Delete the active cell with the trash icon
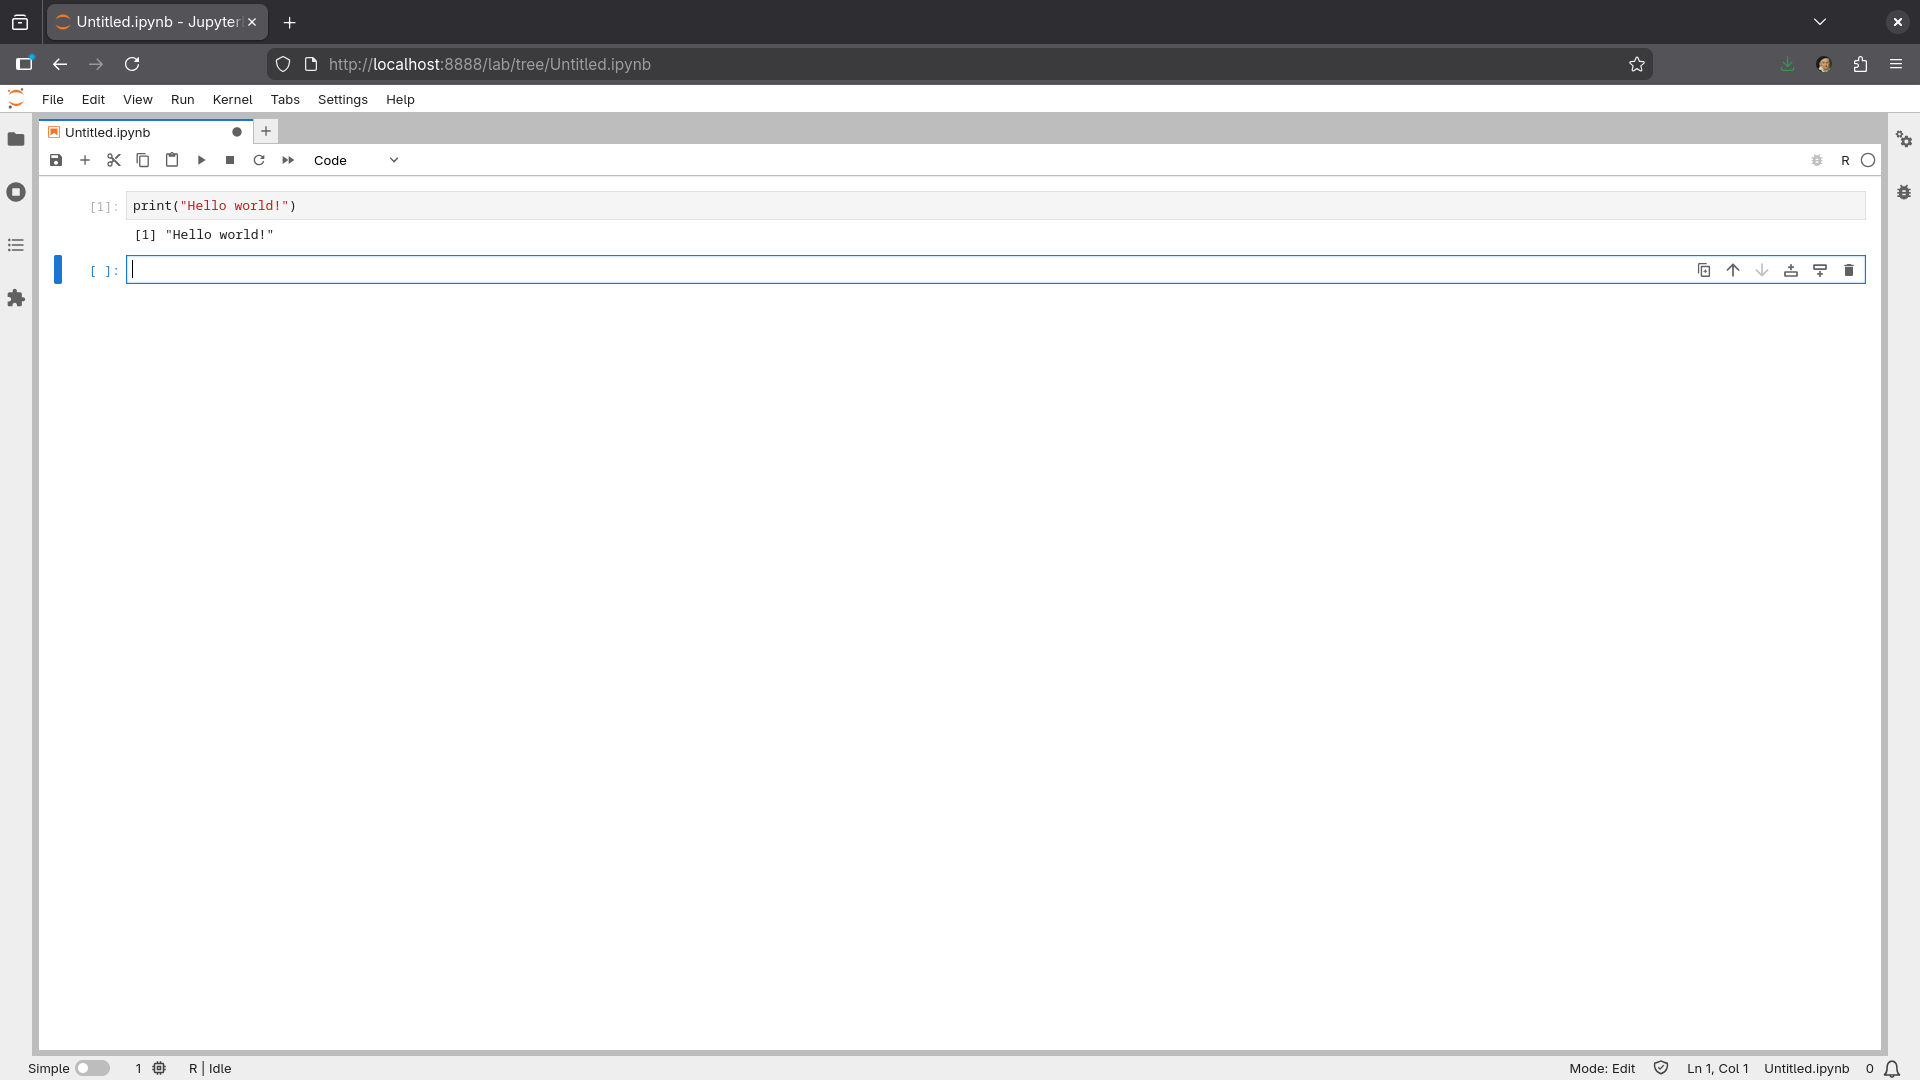This screenshot has width=1920, height=1080. 1849,270
